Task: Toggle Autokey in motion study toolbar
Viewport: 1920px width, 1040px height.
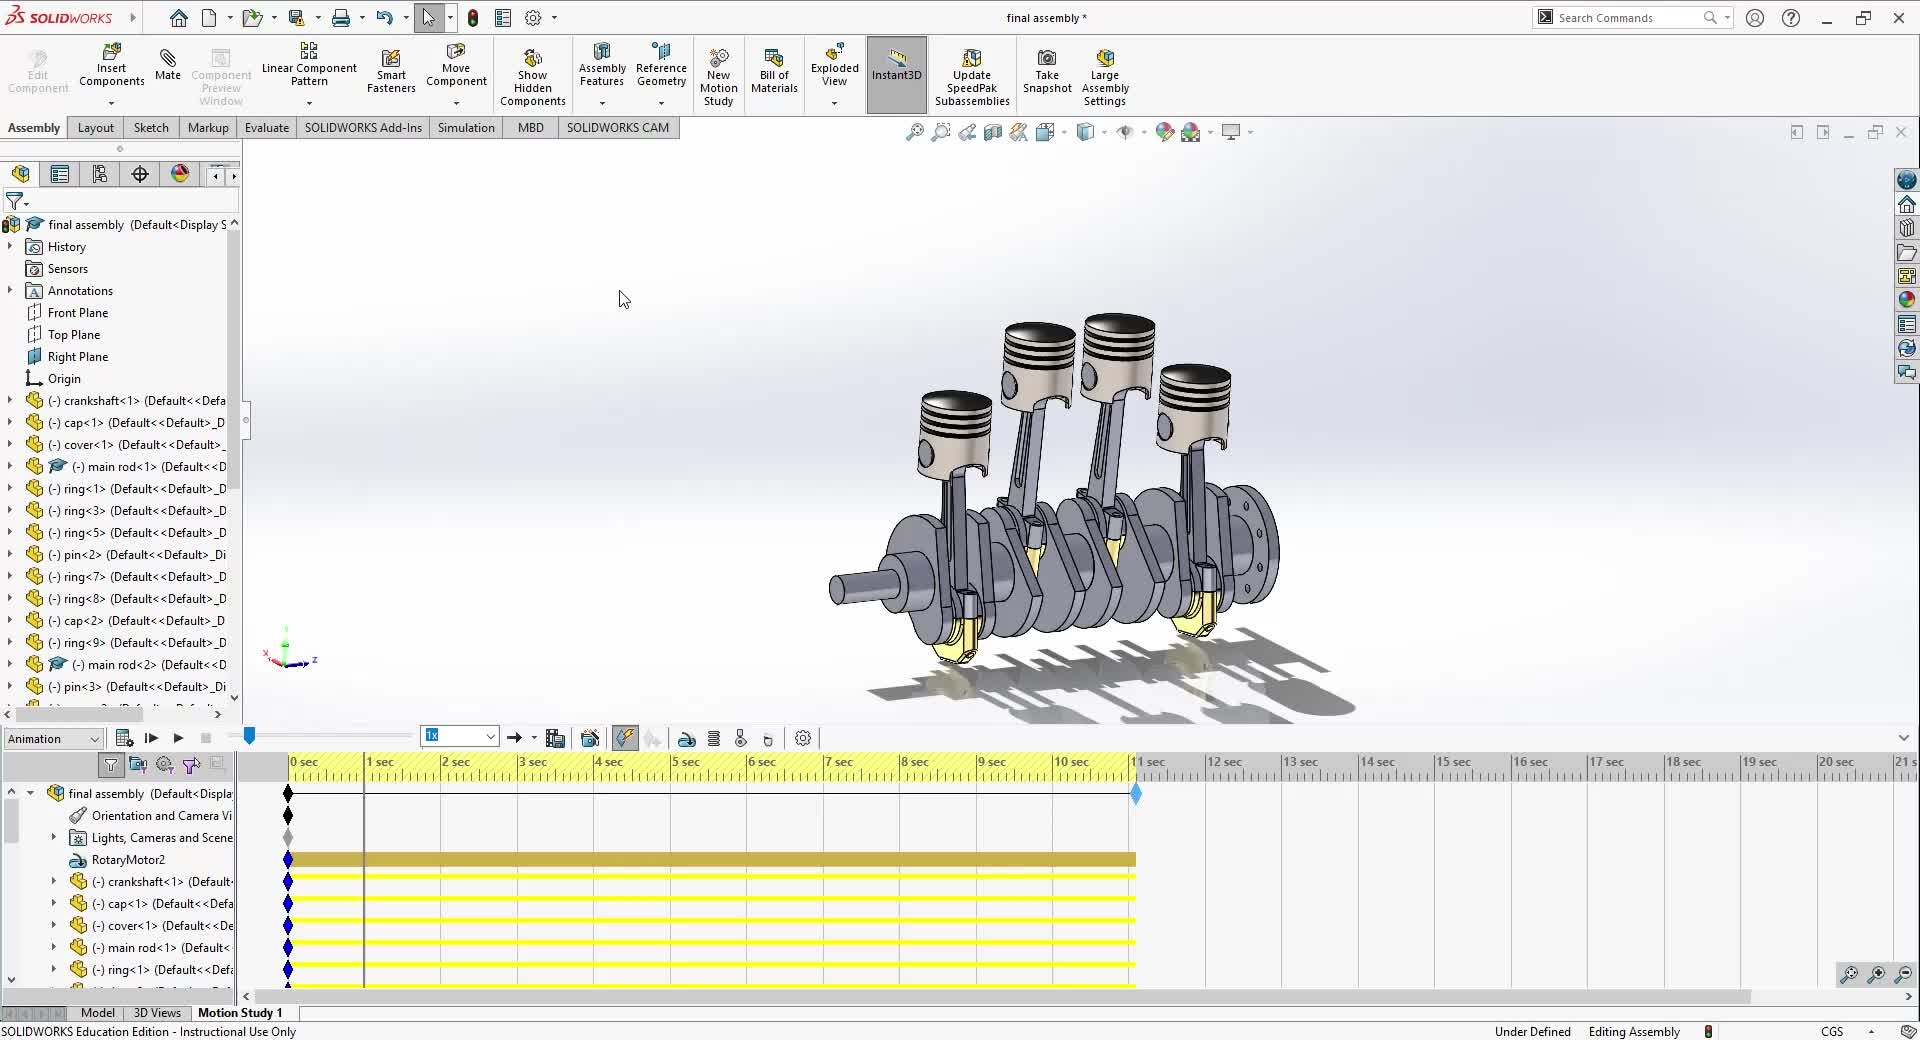Action: (x=625, y=739)
